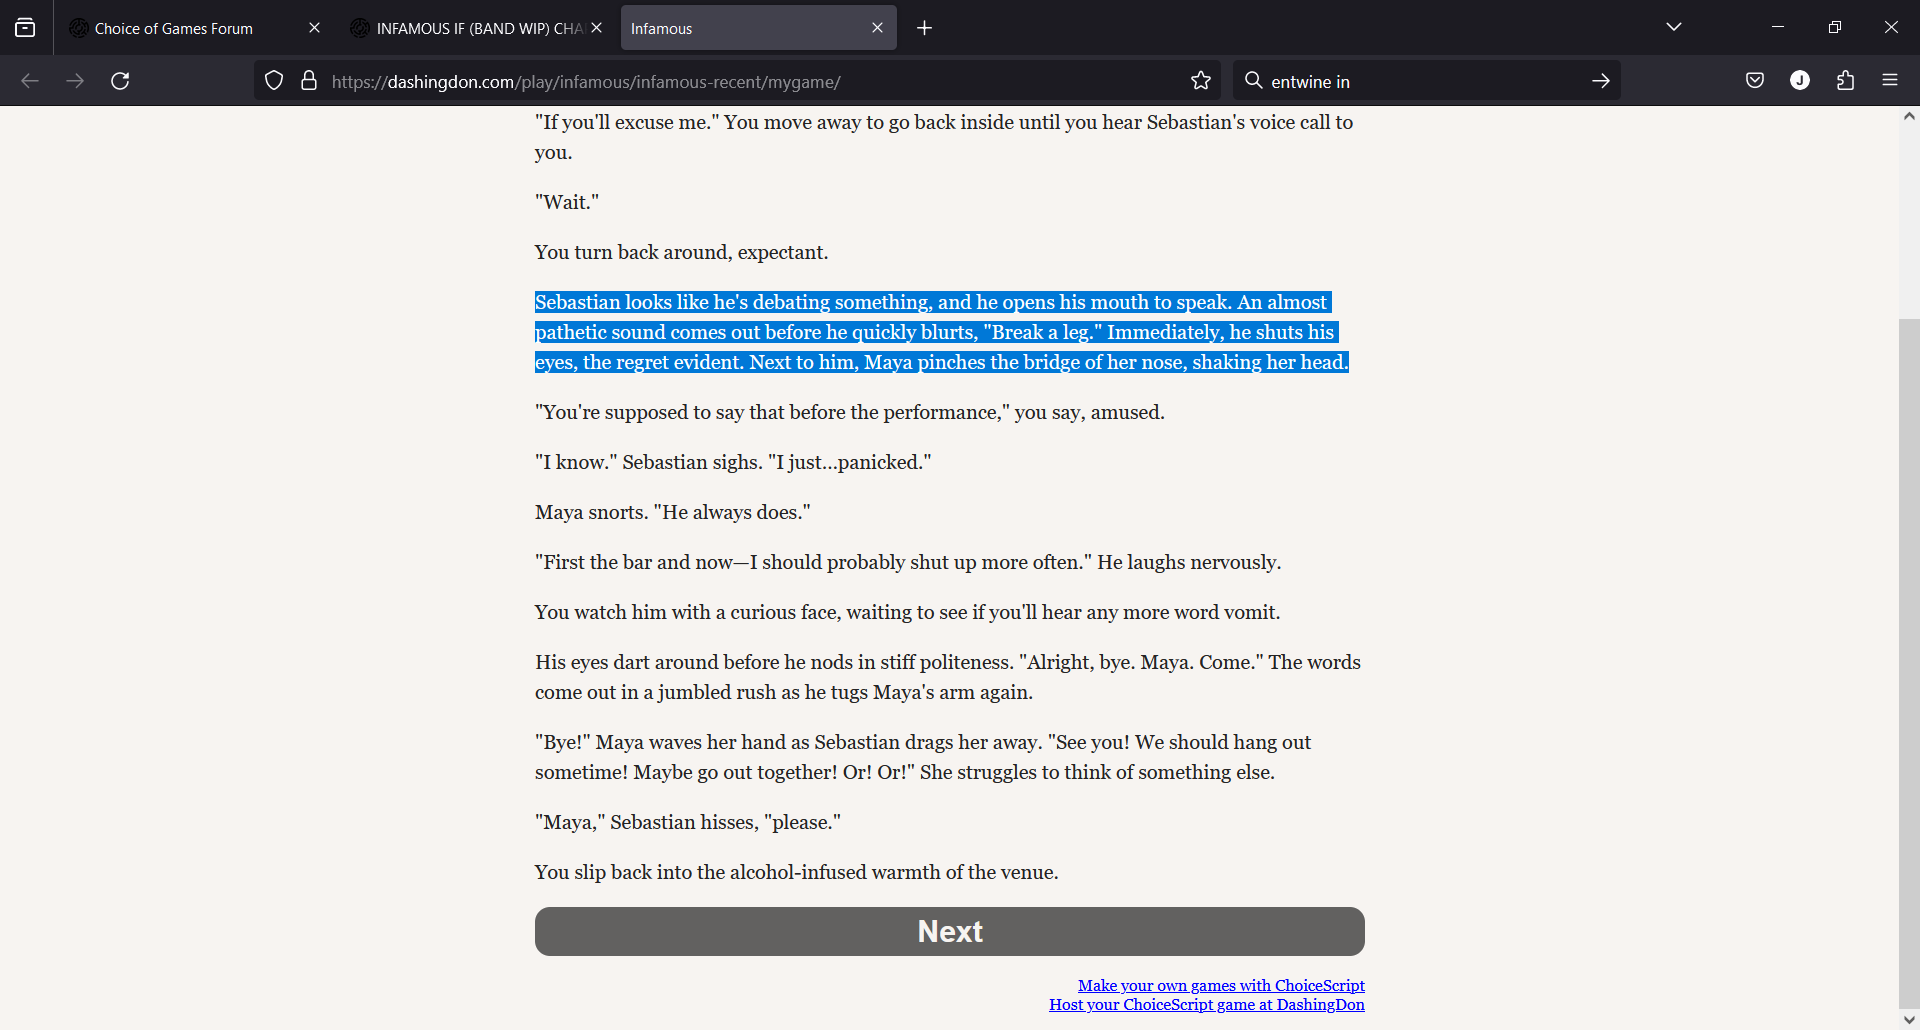Bookmark this page with star icon
This screenshot has width=1920, height=1030.
1201,81
